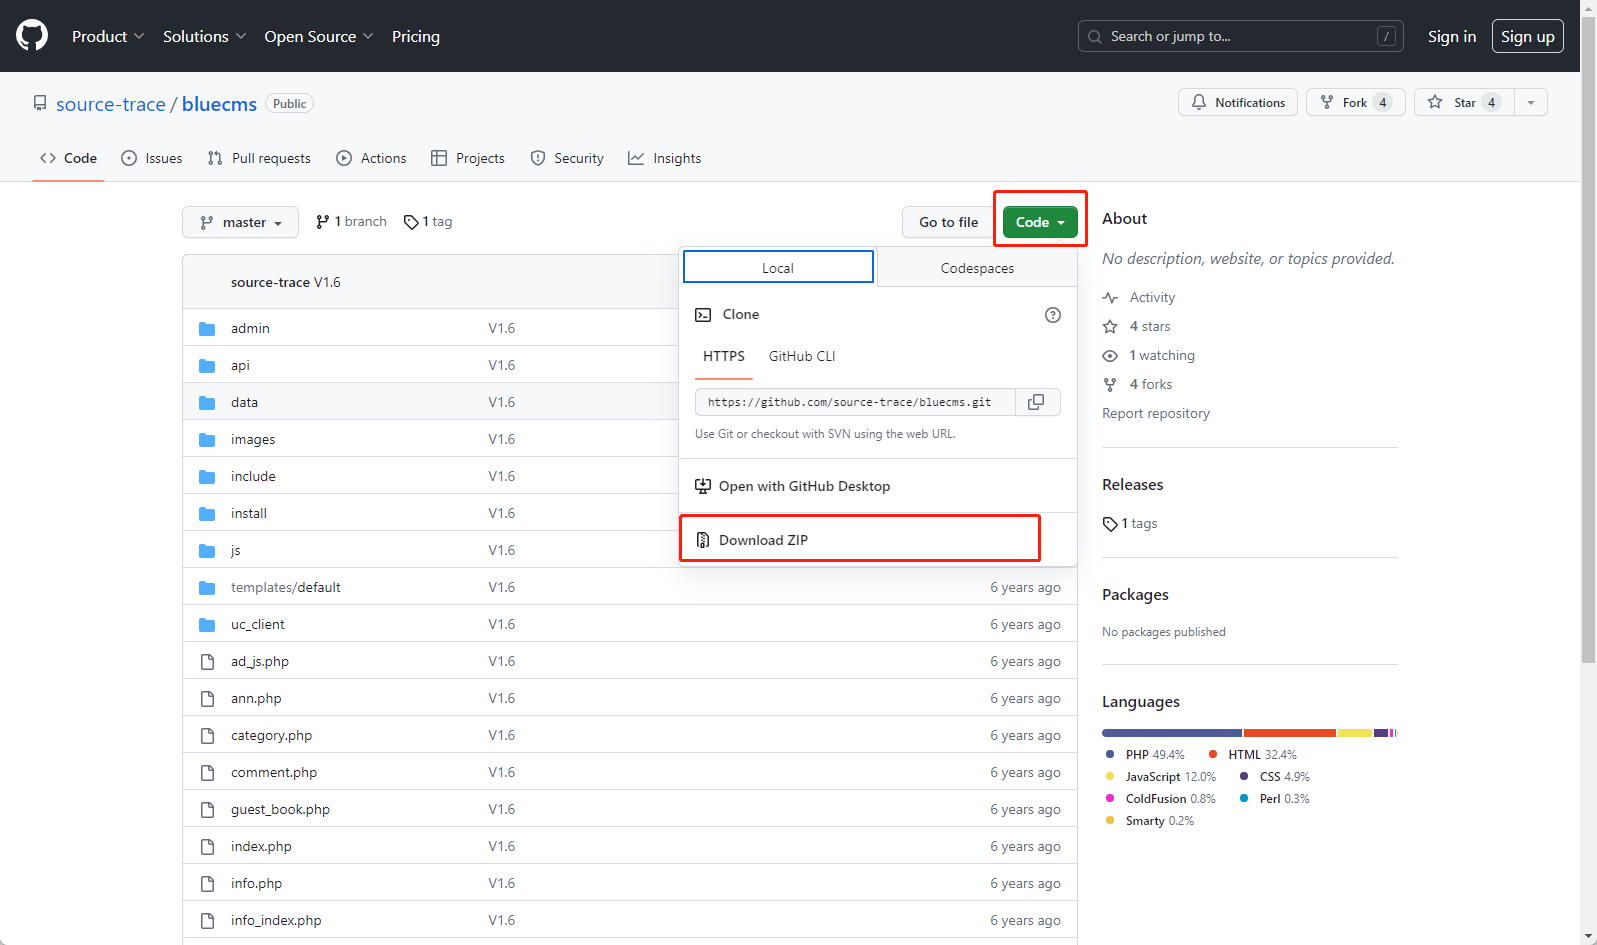The height and width of the screenshot is (945, 1597).
Task: Select the GitHub CLI clone tab
Action: pyautogui.click(x=802, y=357)
